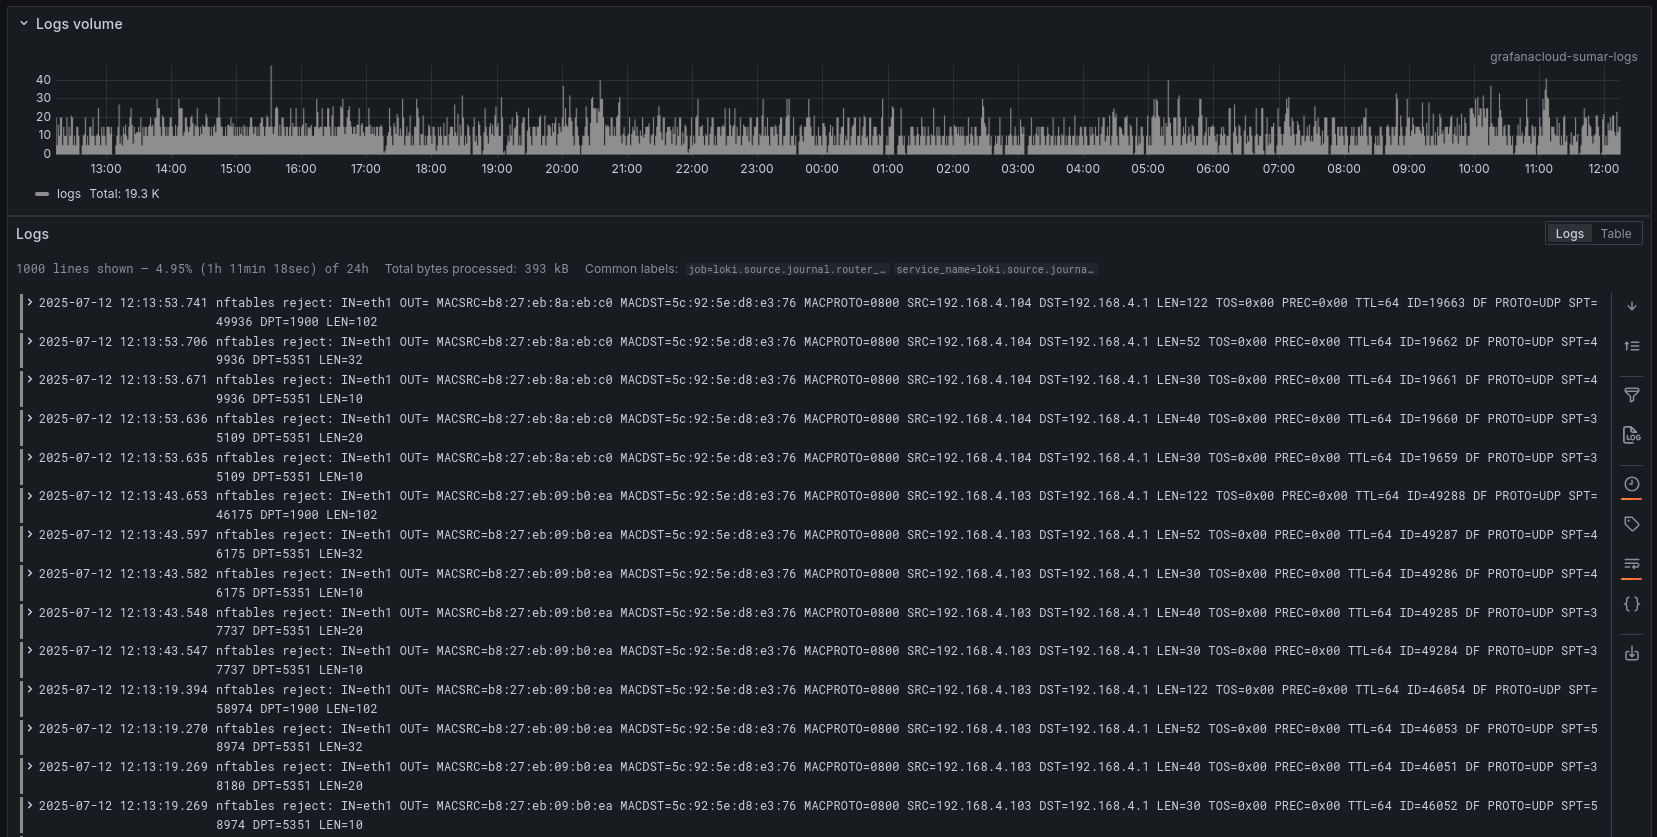Click the deduplication LOG file icon
The height and width of the screenshot is (837, 1657).
[x=1631, y=435]
